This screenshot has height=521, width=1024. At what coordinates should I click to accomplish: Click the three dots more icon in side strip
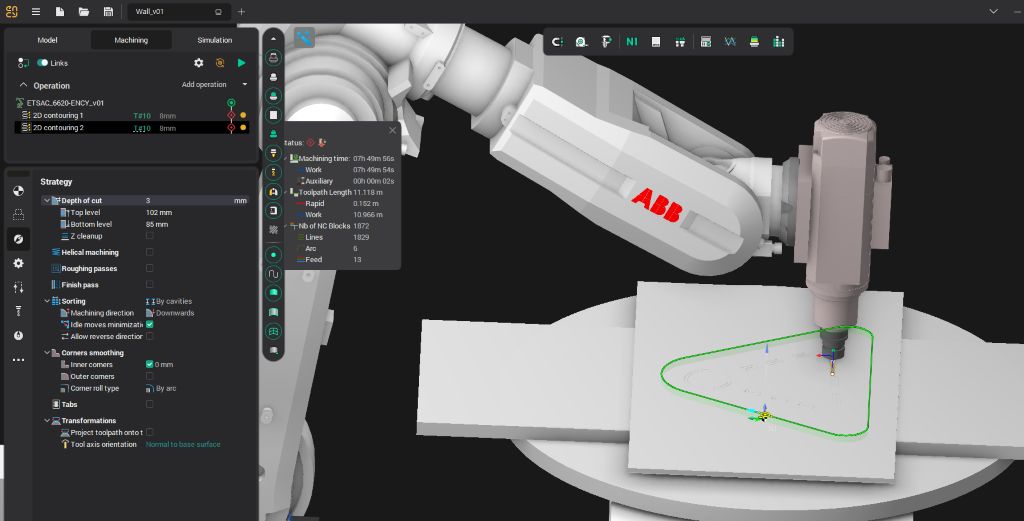tap(18, 360)
